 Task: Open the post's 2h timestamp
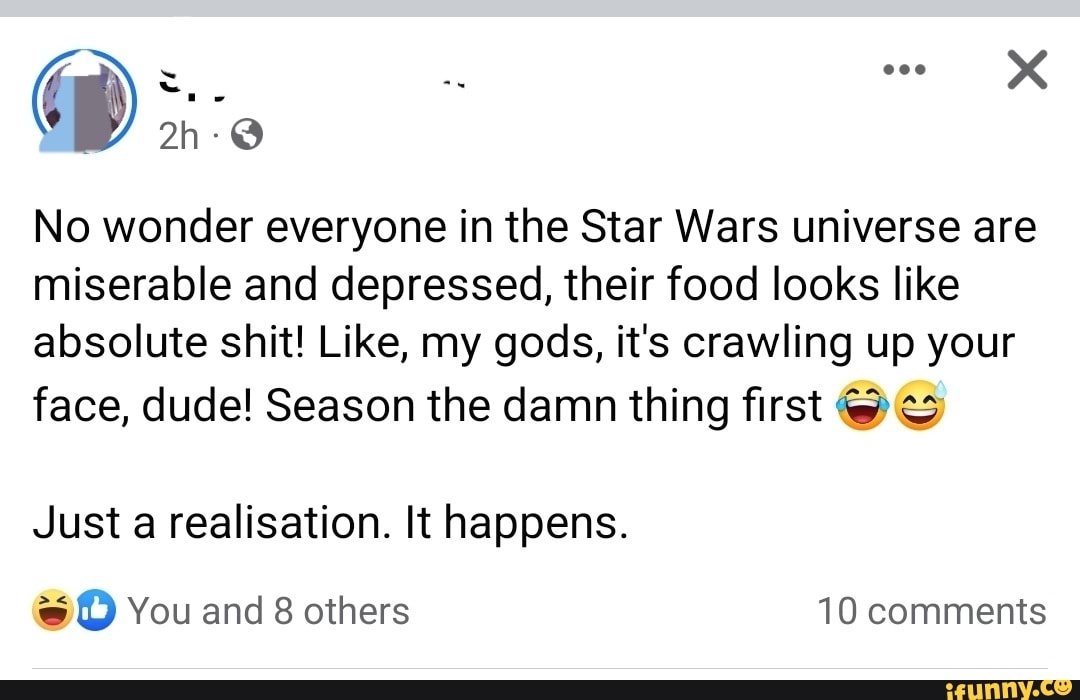pos(179,136)
